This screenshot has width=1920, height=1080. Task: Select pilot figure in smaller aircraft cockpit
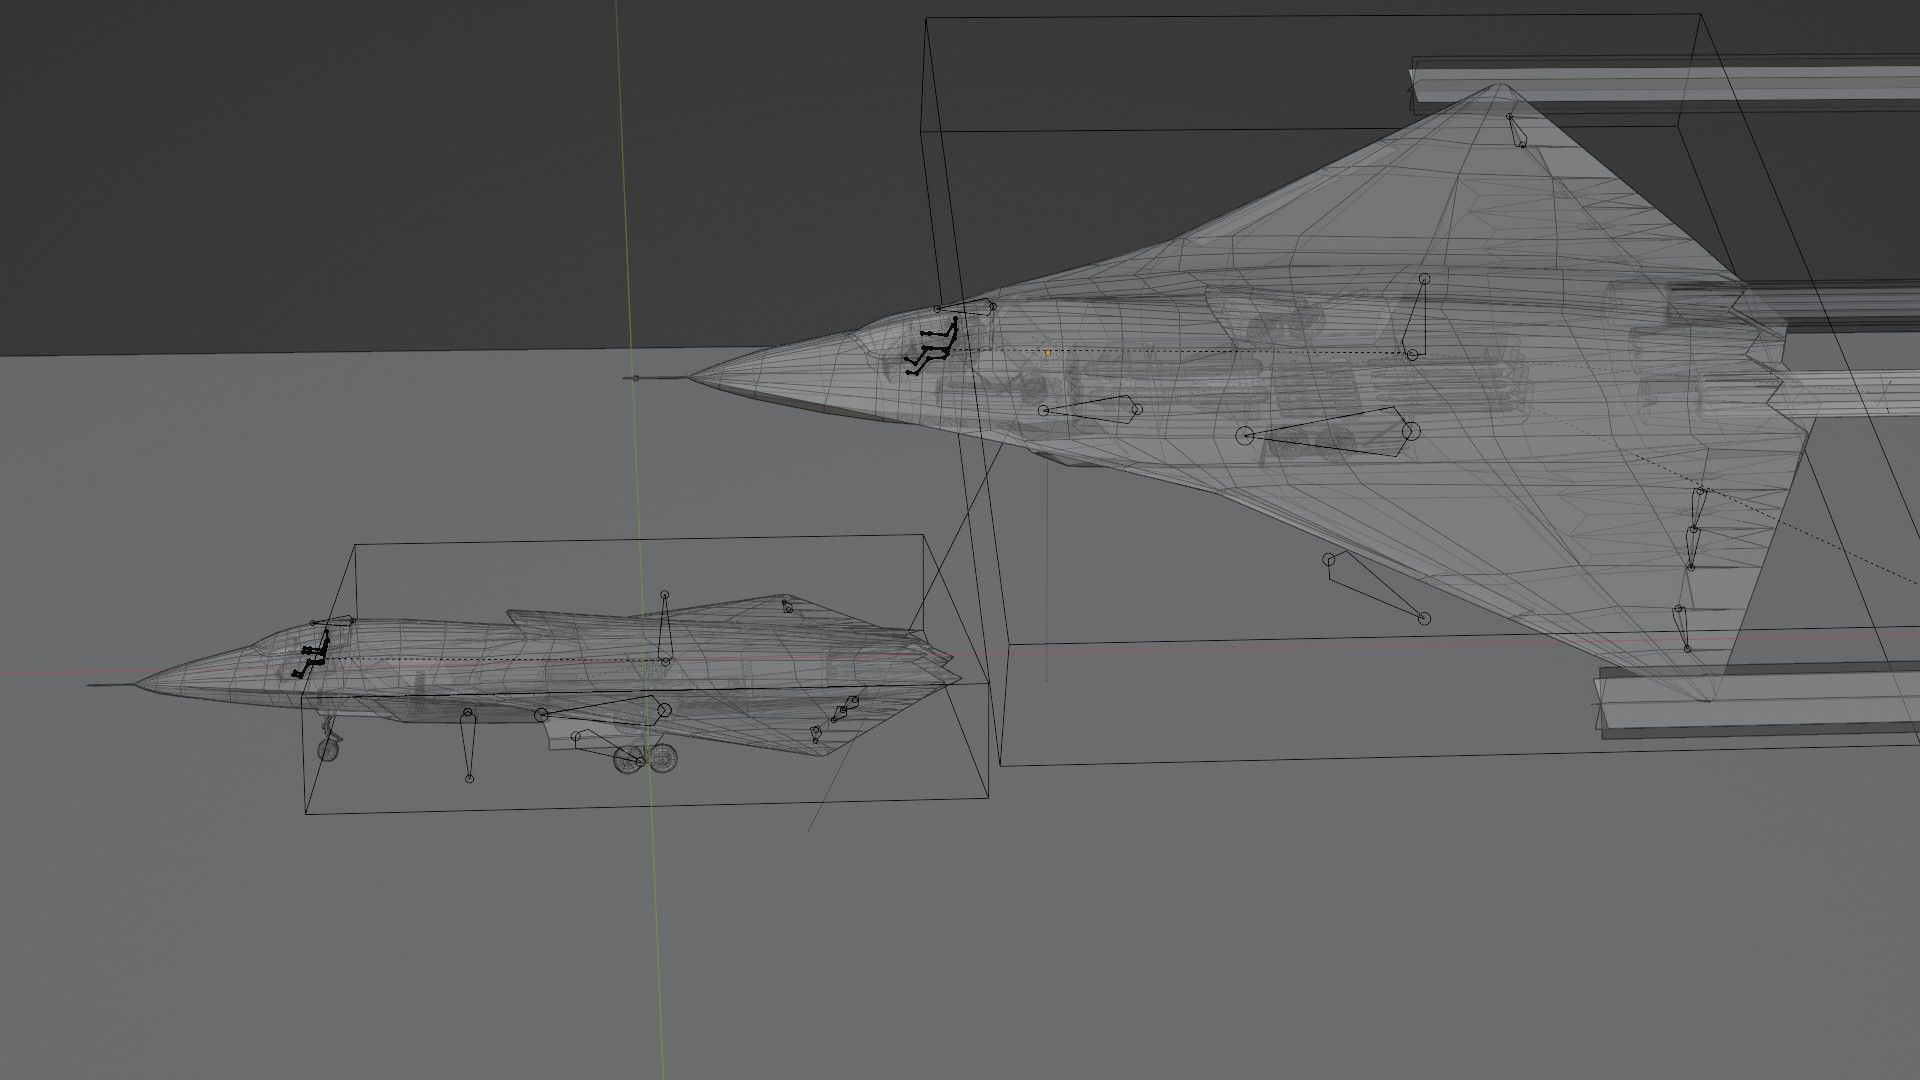tap(311, 654)
